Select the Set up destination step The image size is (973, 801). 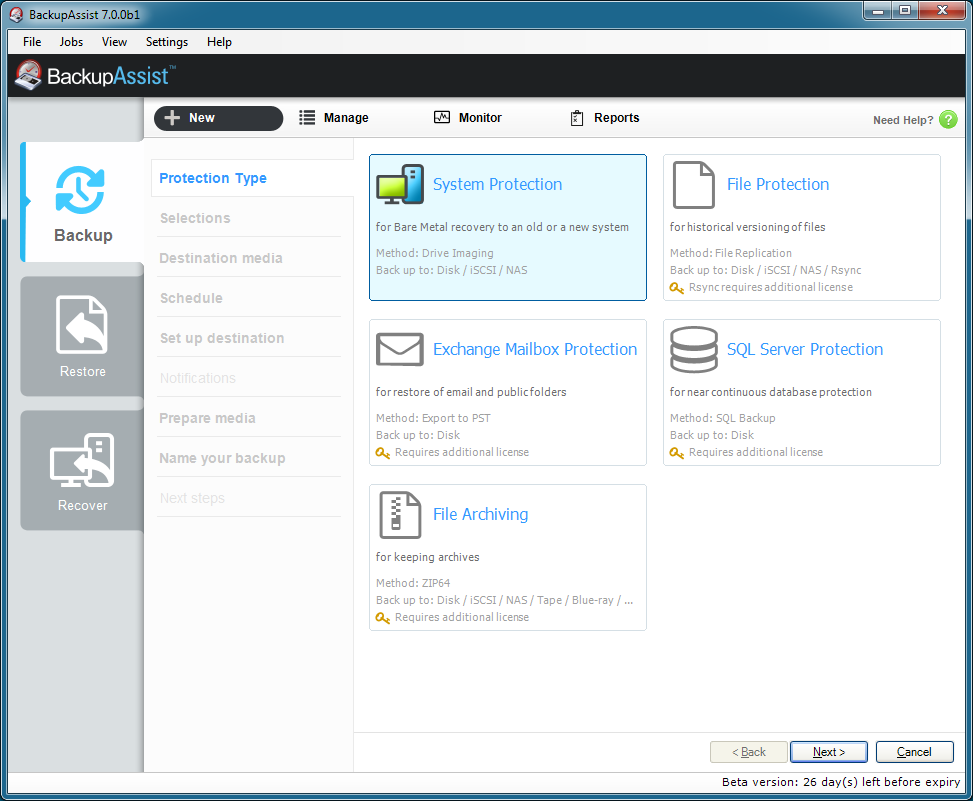pyautogui.click(x=222, y=338)
